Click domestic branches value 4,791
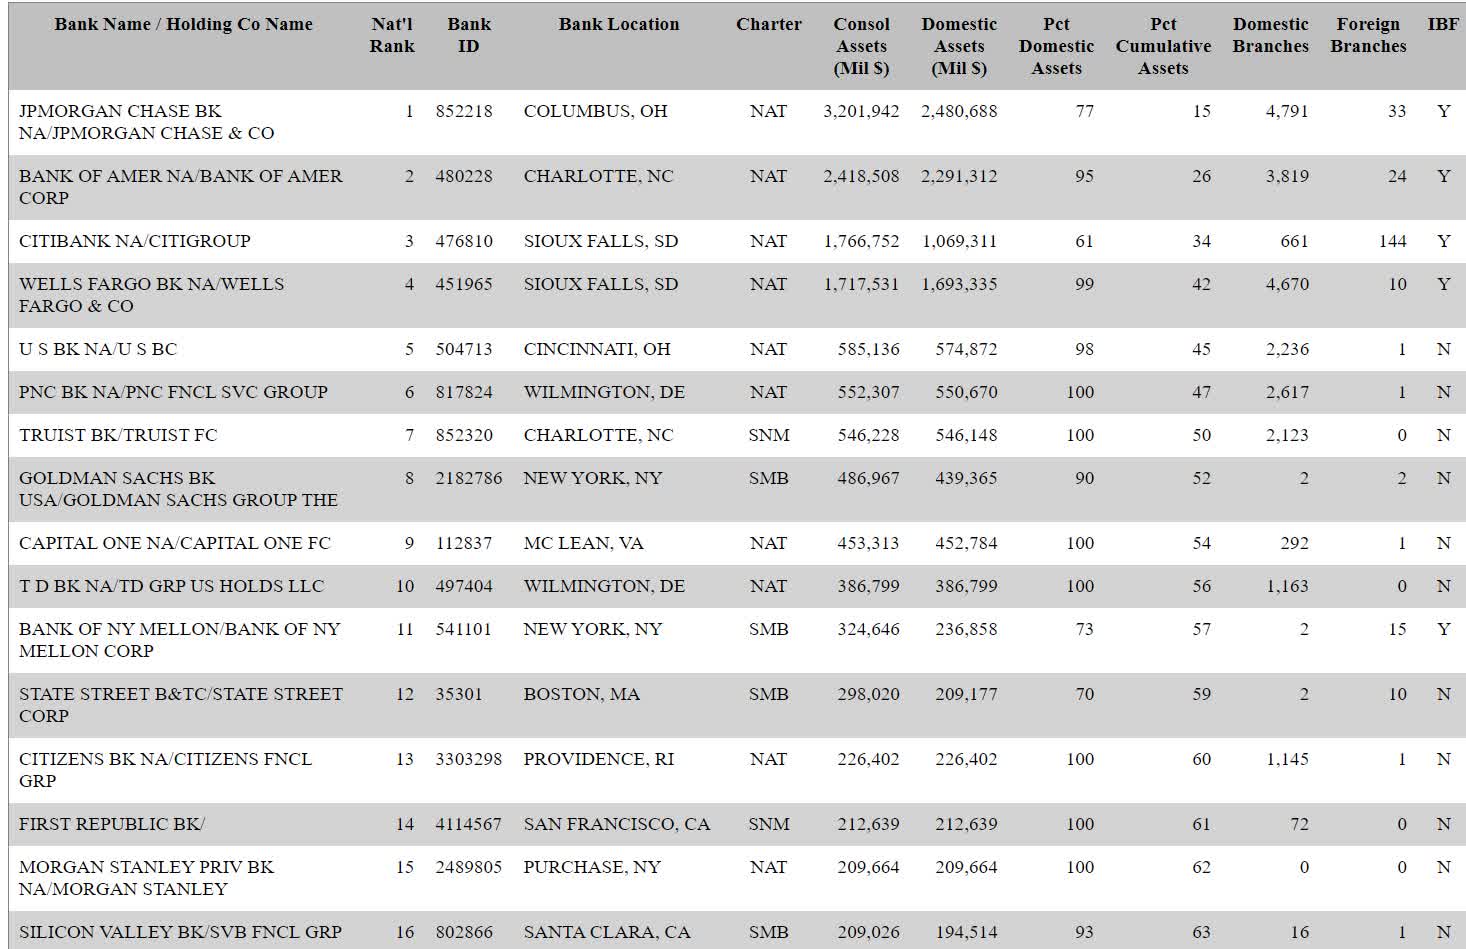 click(1287, 111)
